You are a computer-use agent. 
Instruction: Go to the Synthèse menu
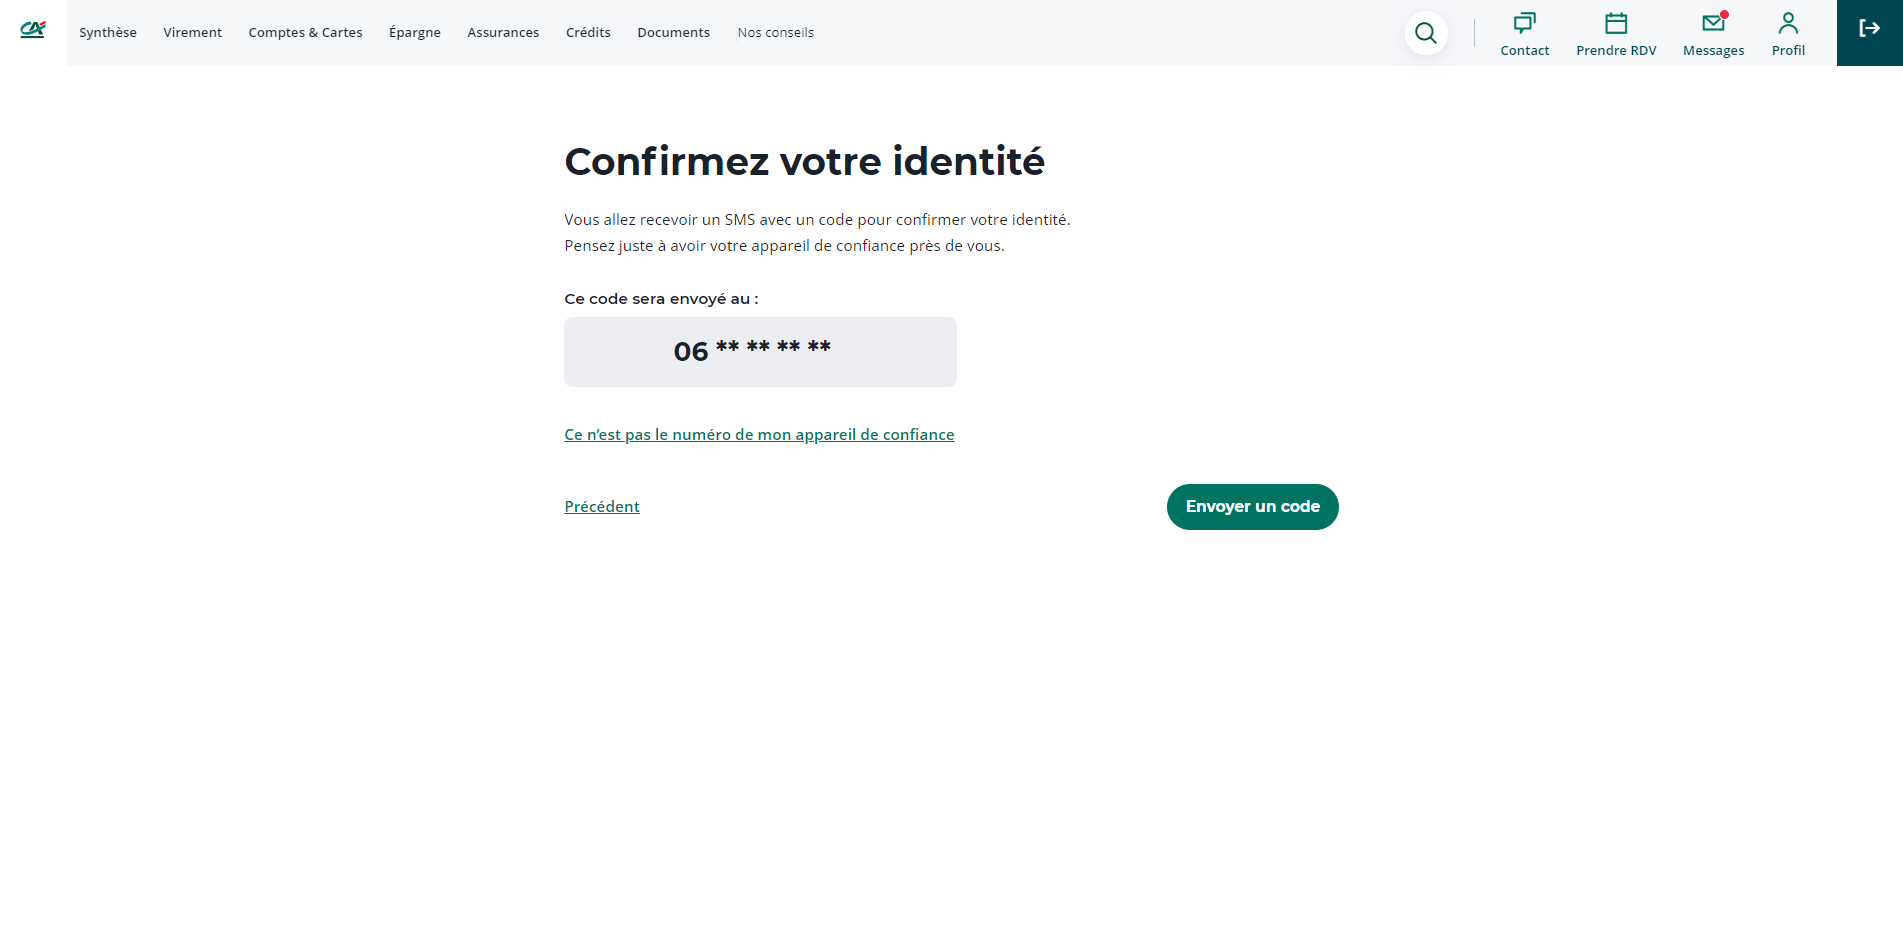108,33
